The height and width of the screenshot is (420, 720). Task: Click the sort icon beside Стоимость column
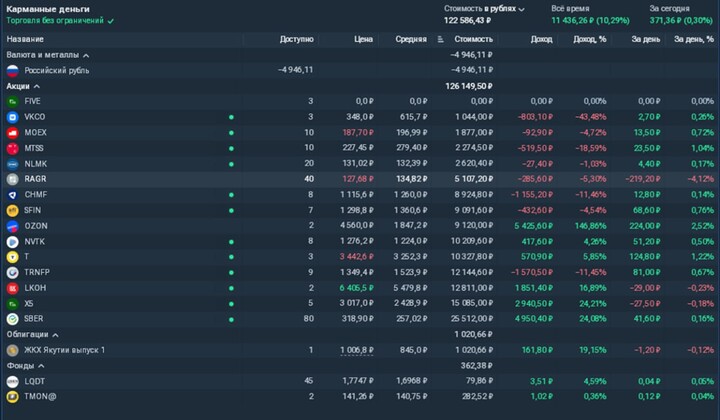point(440,39)
